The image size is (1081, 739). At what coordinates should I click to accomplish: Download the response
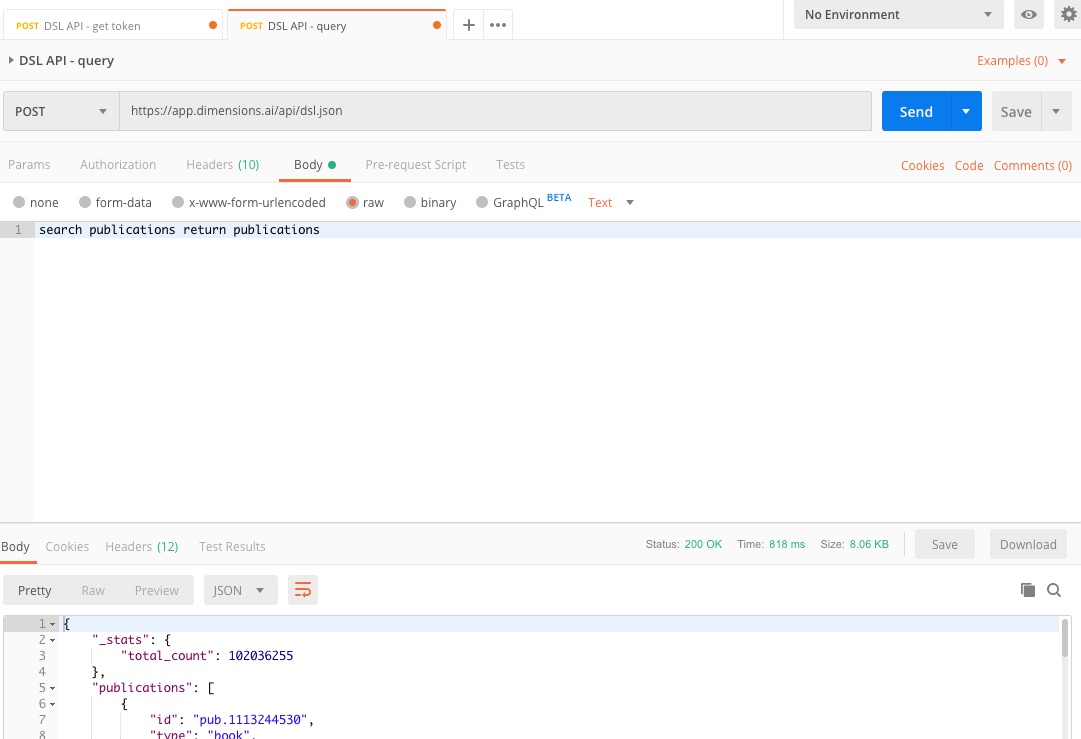tap(1028, 544)
